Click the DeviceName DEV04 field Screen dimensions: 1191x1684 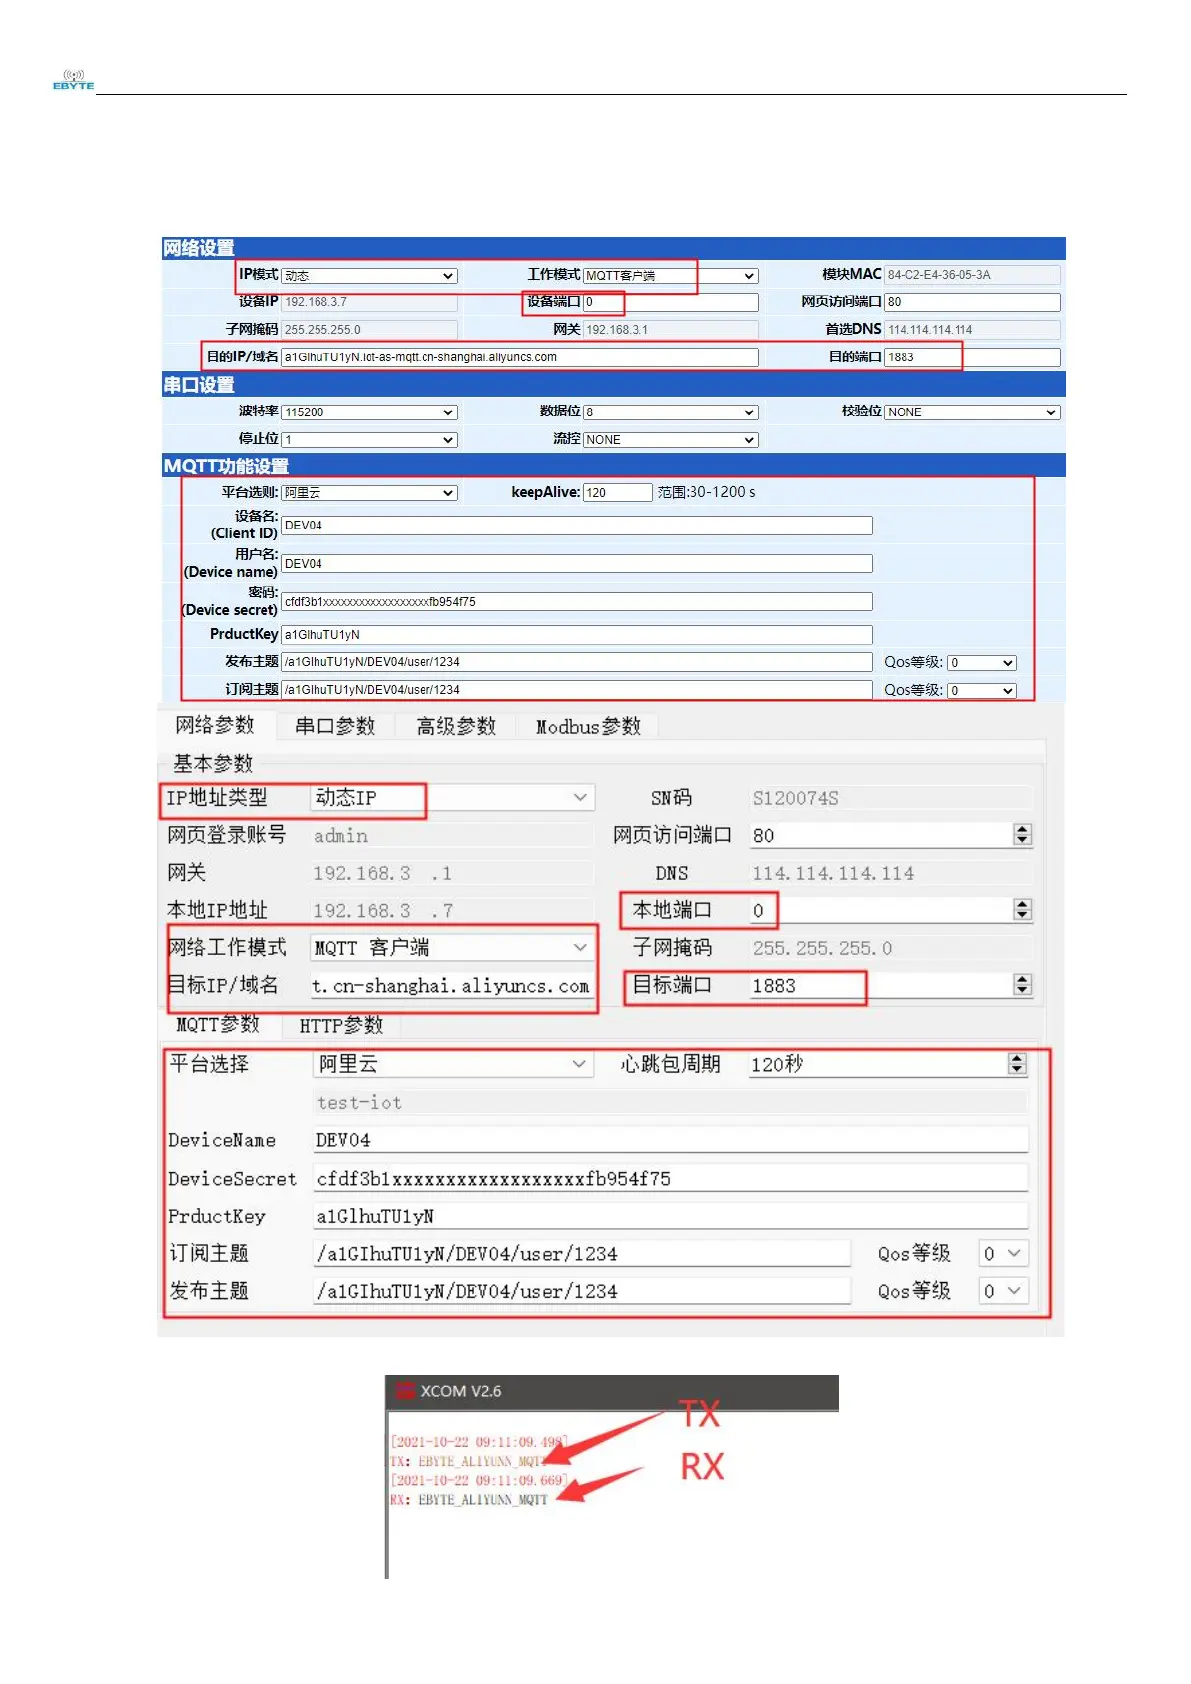coord(671,1140)
